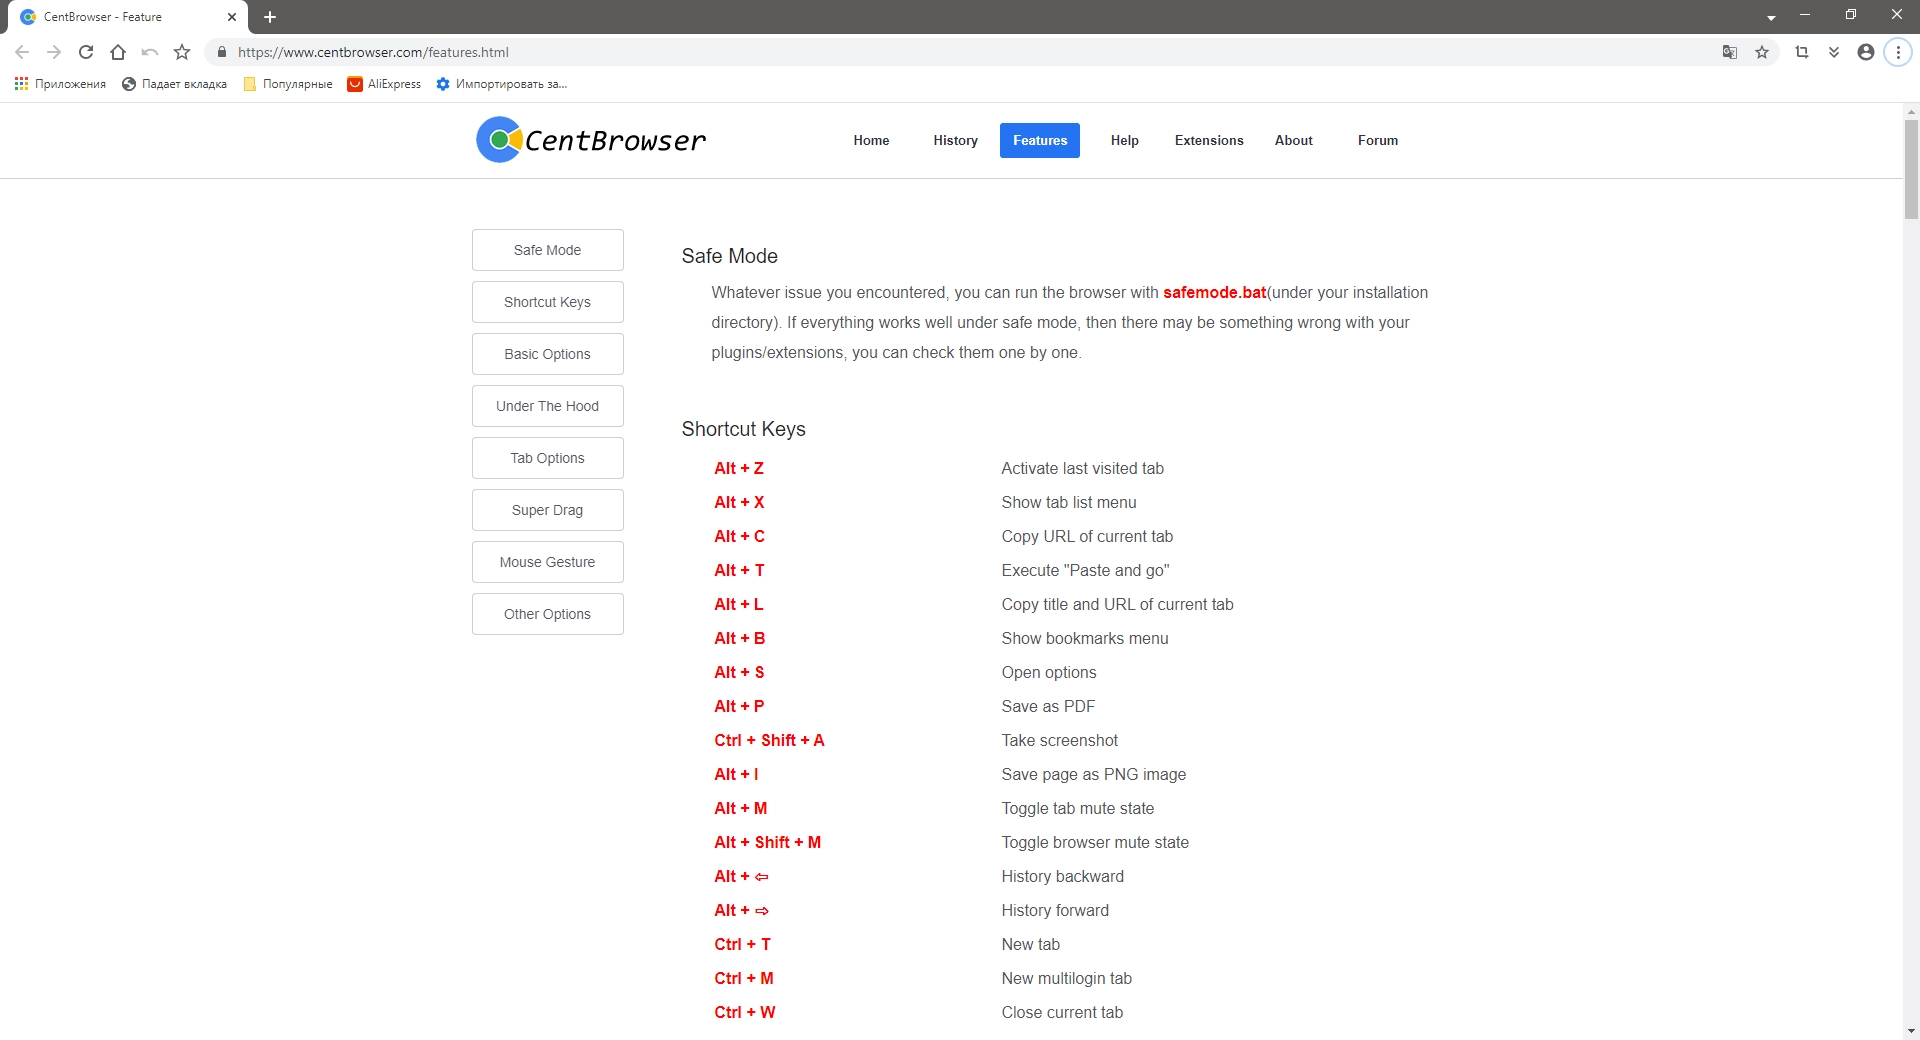Screen dimensions: 1920x1040
Task: Click 'Save as PDF' description
Action: click(x=1048, y=706)
